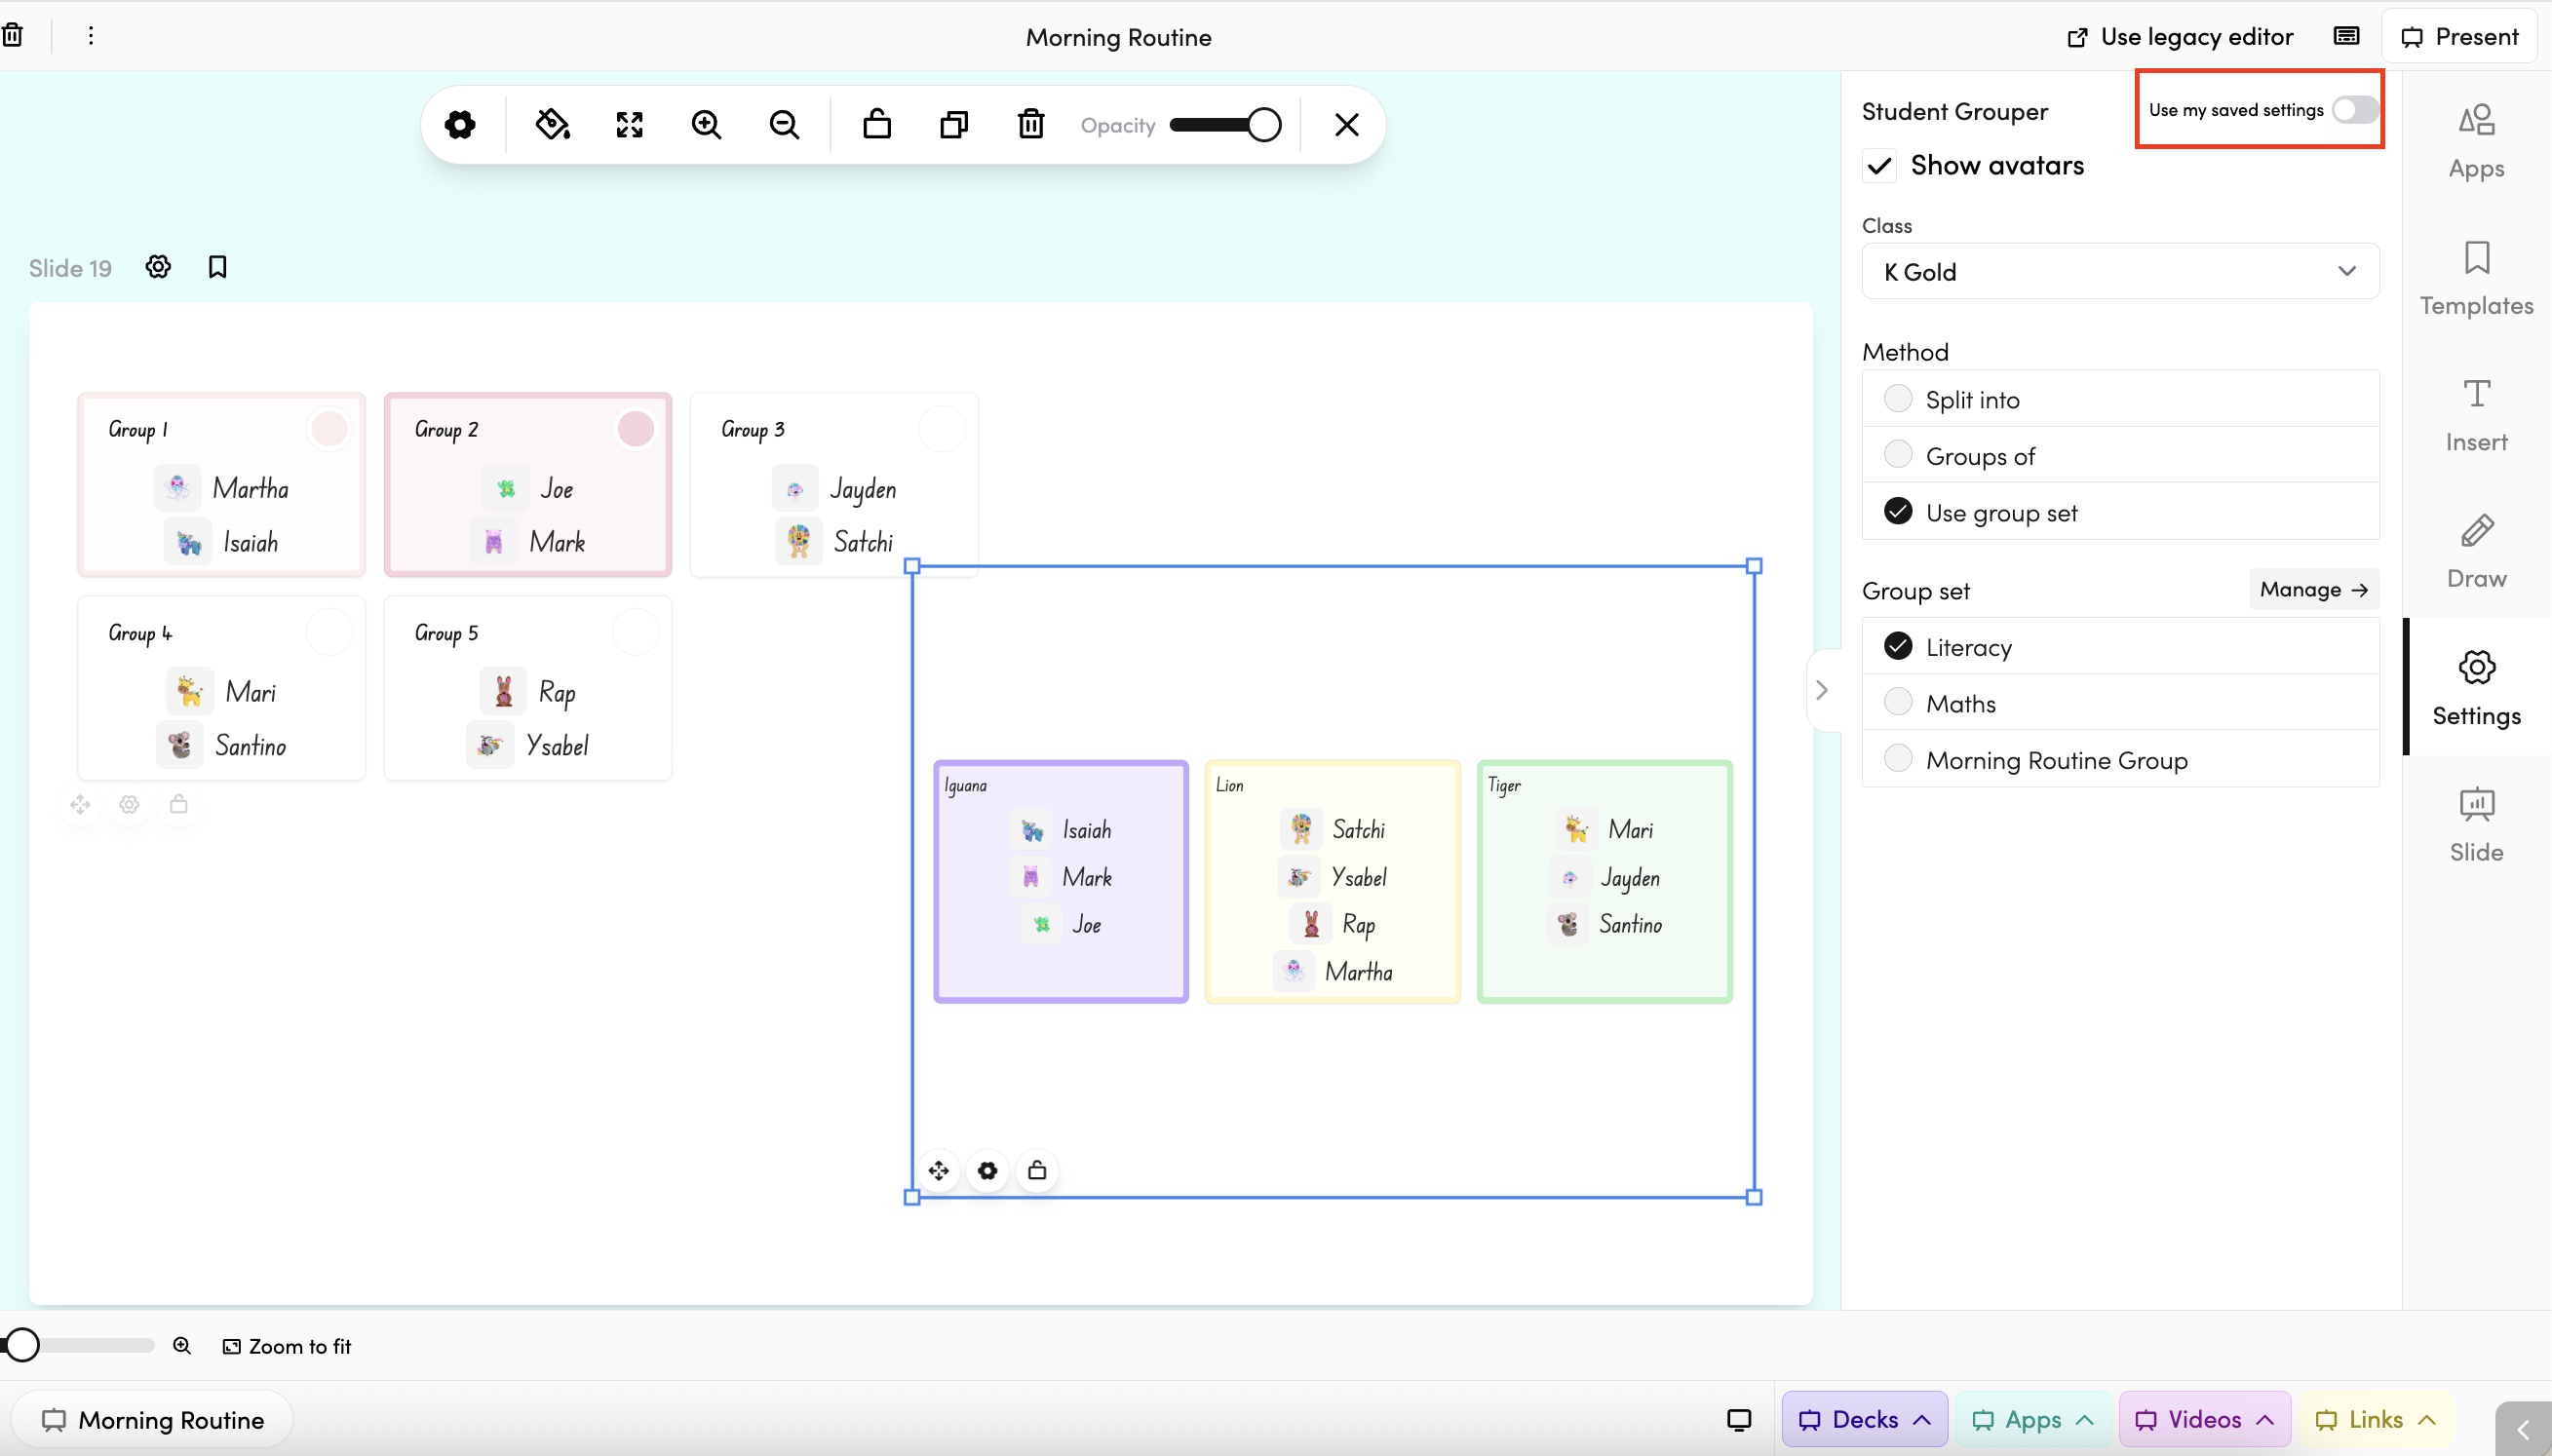Click the duplicate element icon

954,125
